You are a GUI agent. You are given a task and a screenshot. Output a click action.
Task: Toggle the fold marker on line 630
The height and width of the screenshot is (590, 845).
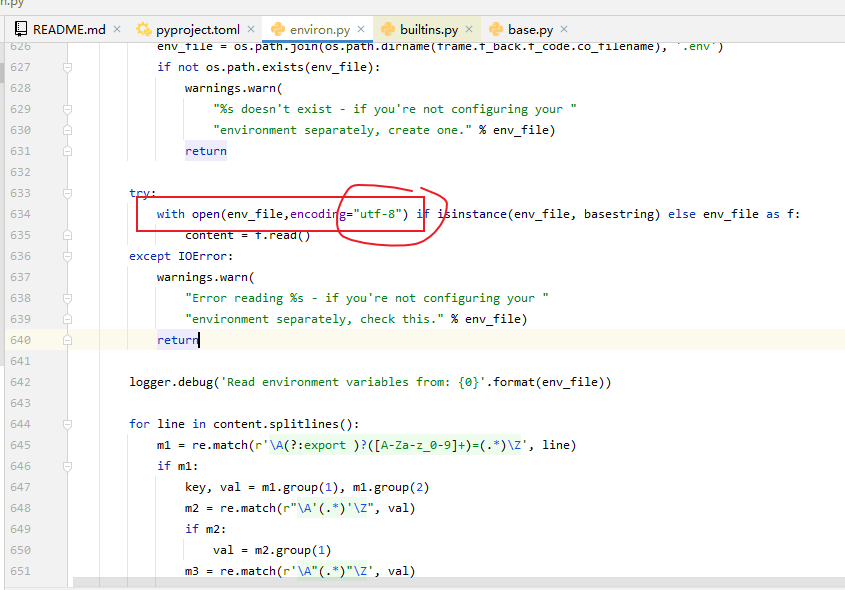point(67,130)
